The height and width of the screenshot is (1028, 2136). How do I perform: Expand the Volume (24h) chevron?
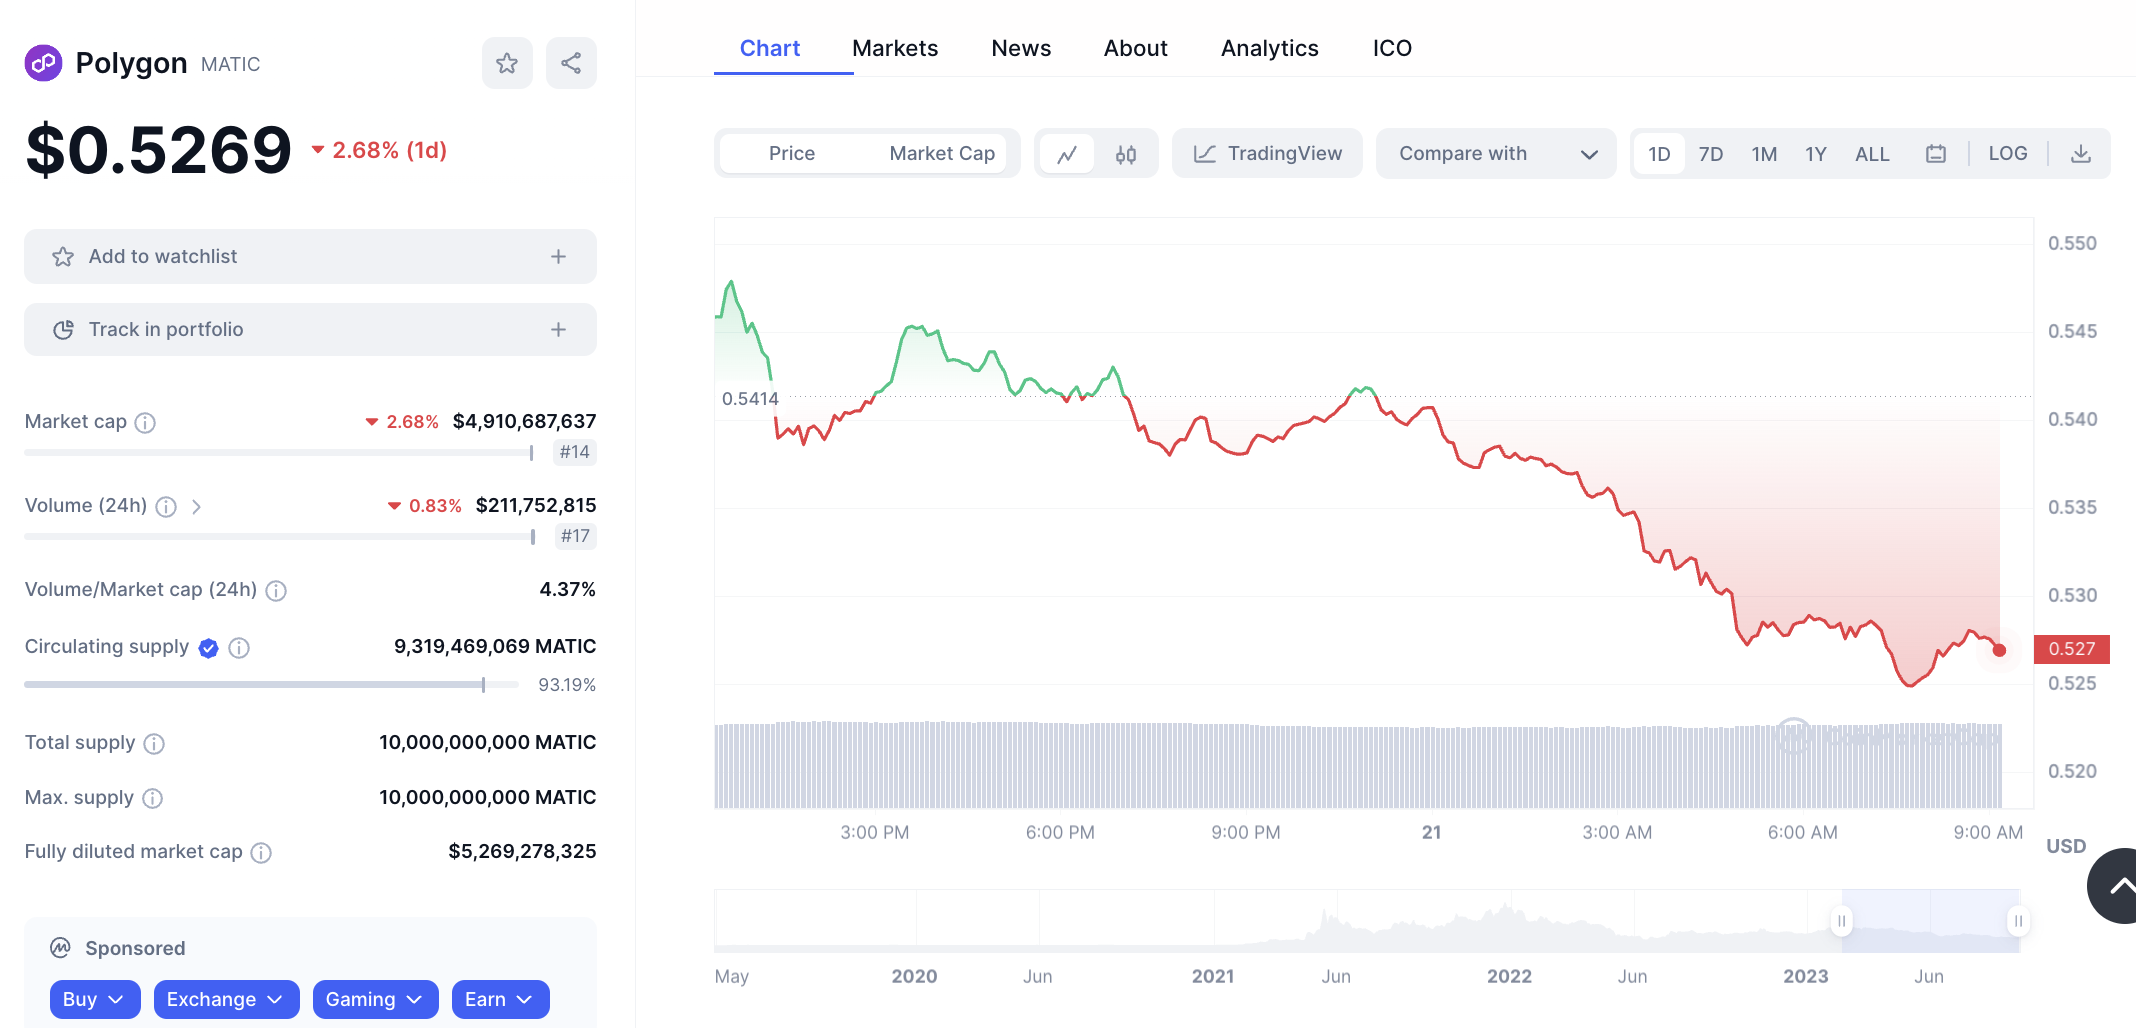[x=197, y=507]
